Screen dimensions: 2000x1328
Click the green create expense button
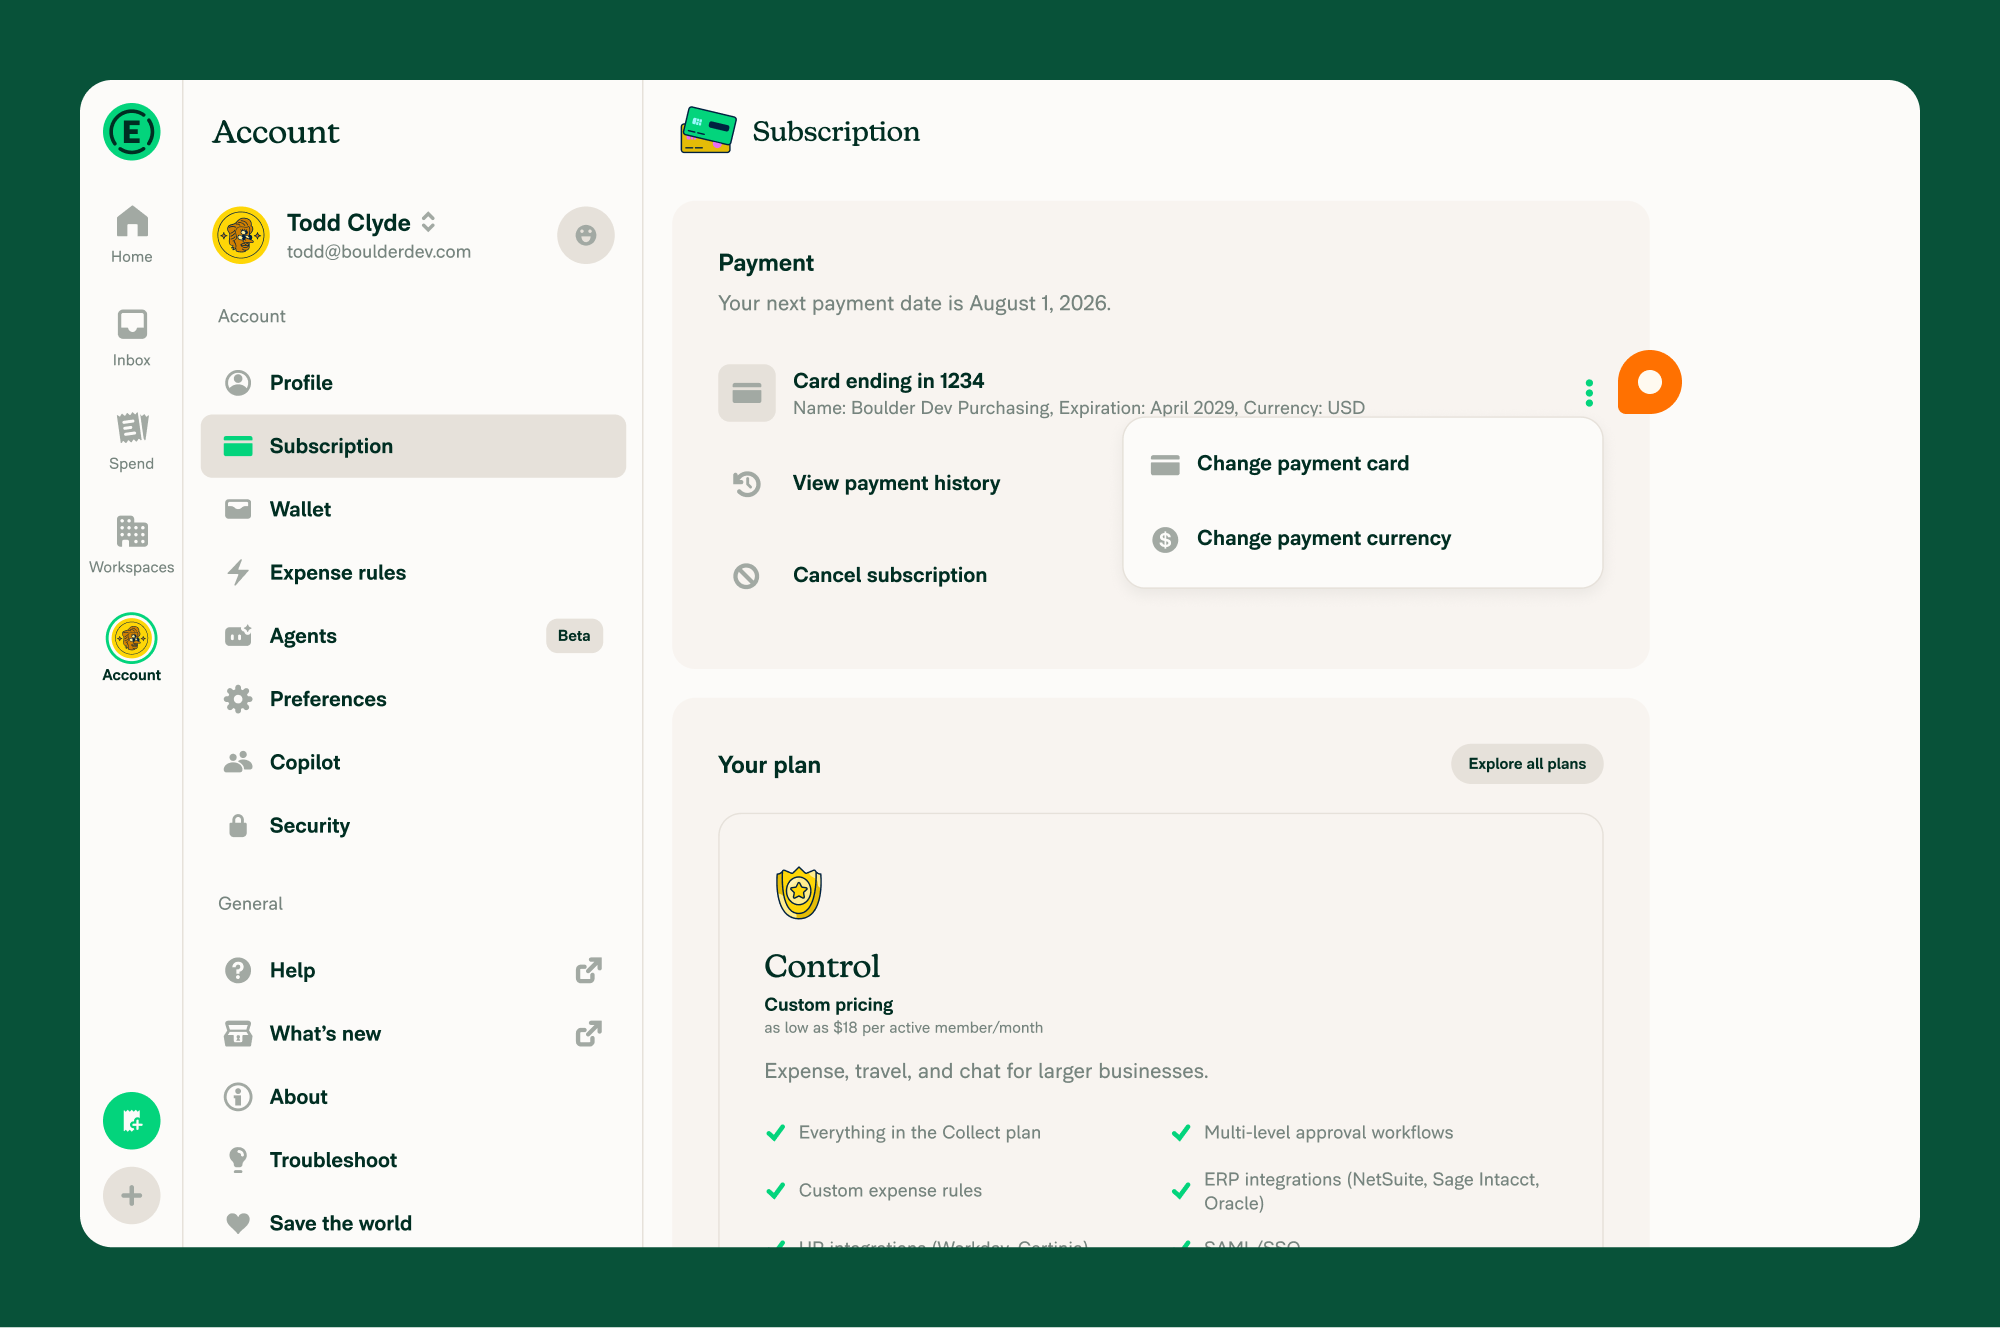pyautogui.click(x=132, y=1121)
